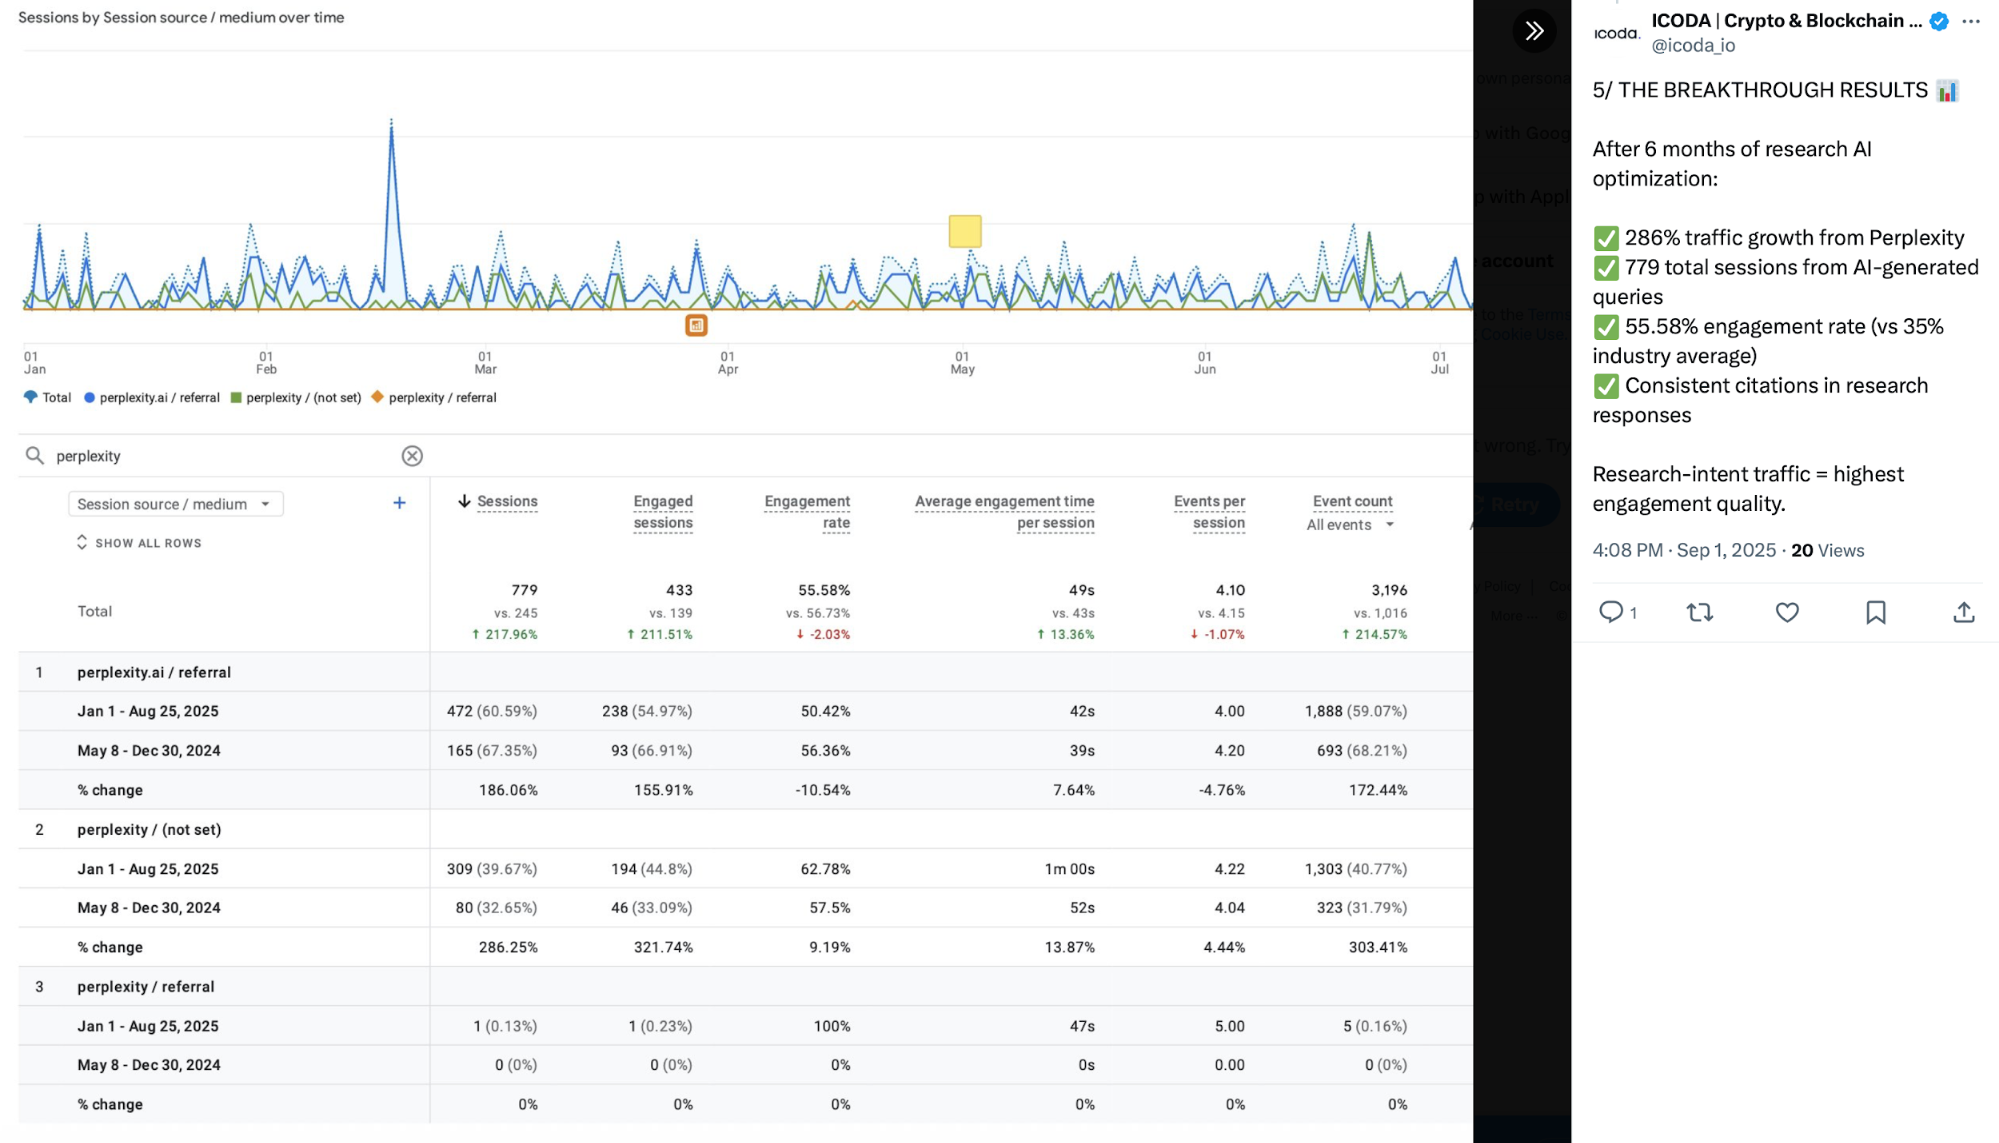This screenshot has height=1143, width=1999.
Task: Click the yellow square on the chart
Action: 965,231
